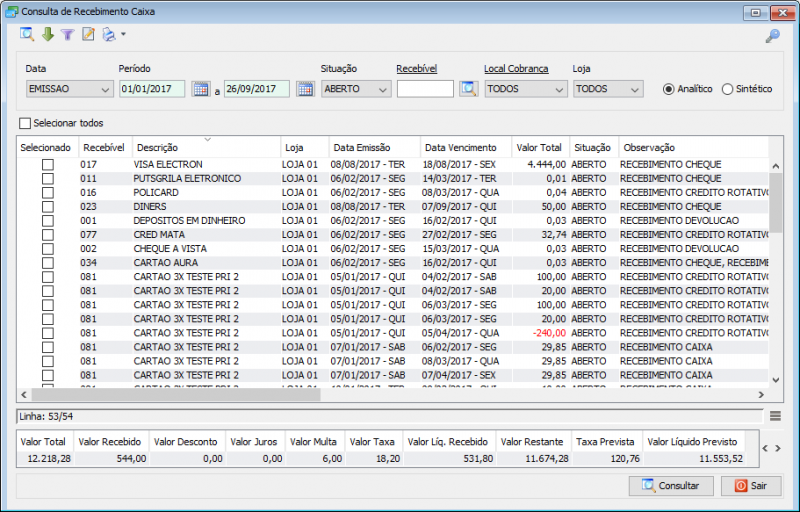Close the Consulta de Recebimento Caixa window
This screenshot has height=512, width=800.
pos(783,12)
